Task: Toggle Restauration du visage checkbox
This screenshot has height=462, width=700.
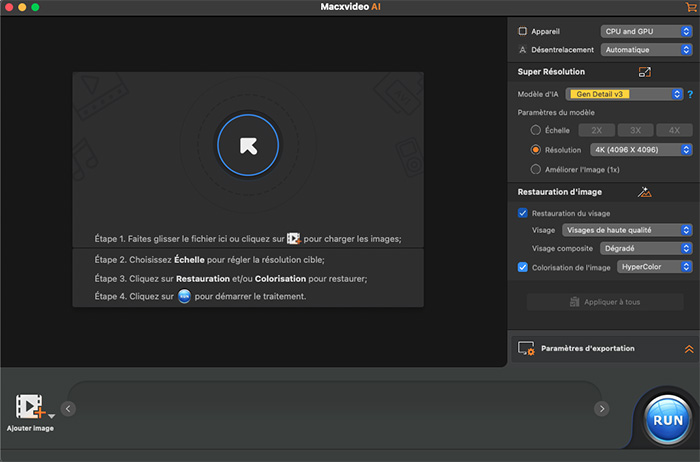Action: (x=522, y=213)
